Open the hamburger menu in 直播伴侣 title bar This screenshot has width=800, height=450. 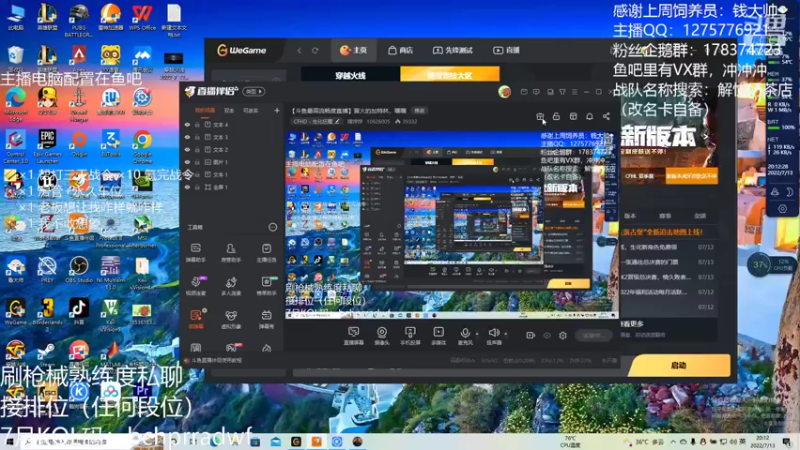click(x=574, y=92)
